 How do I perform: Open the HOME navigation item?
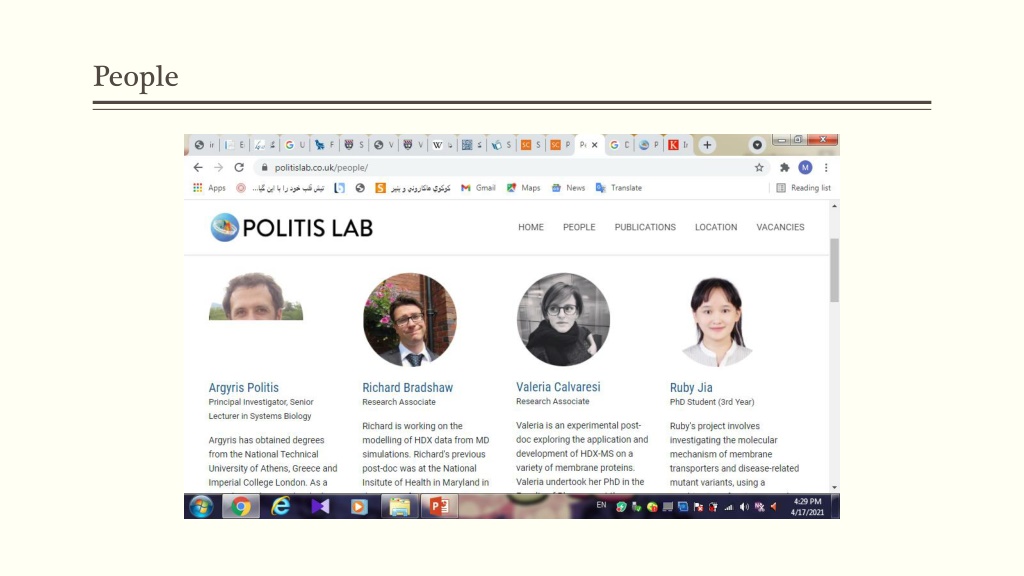[x=531, y=227]
